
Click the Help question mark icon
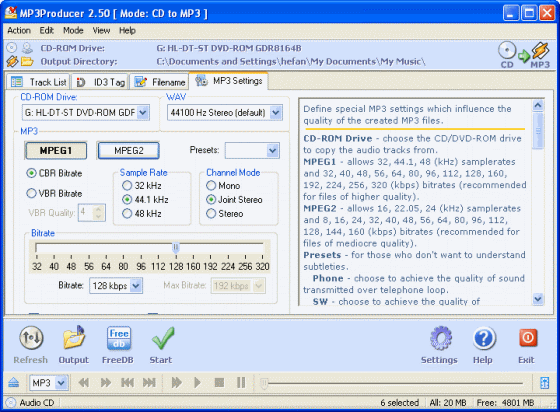point(484,338)
